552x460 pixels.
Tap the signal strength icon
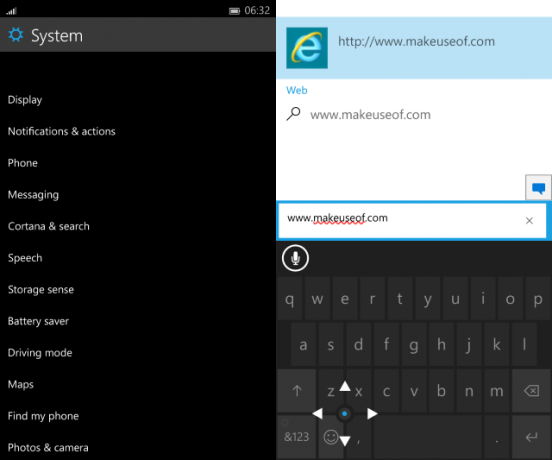tap(11, 11)
